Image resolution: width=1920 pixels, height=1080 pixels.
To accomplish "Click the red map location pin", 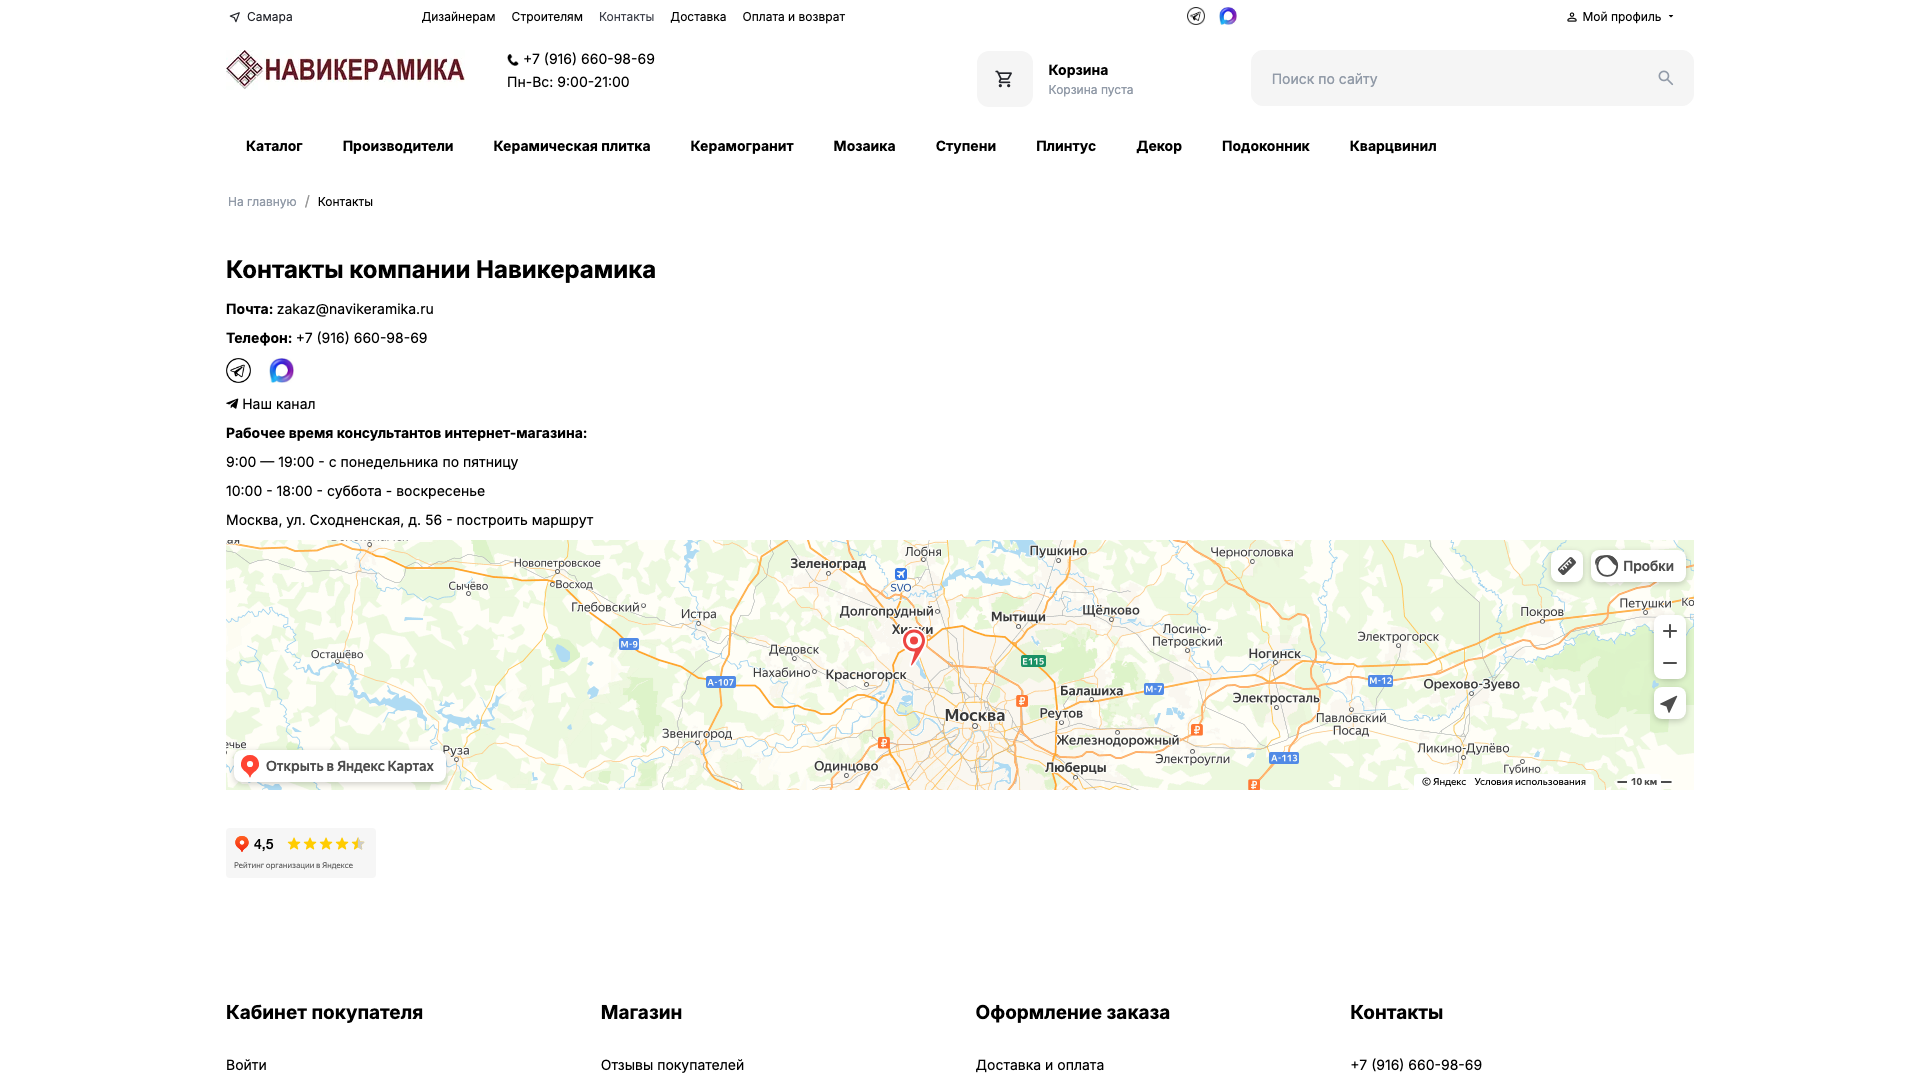I will (x=913, y=645).
